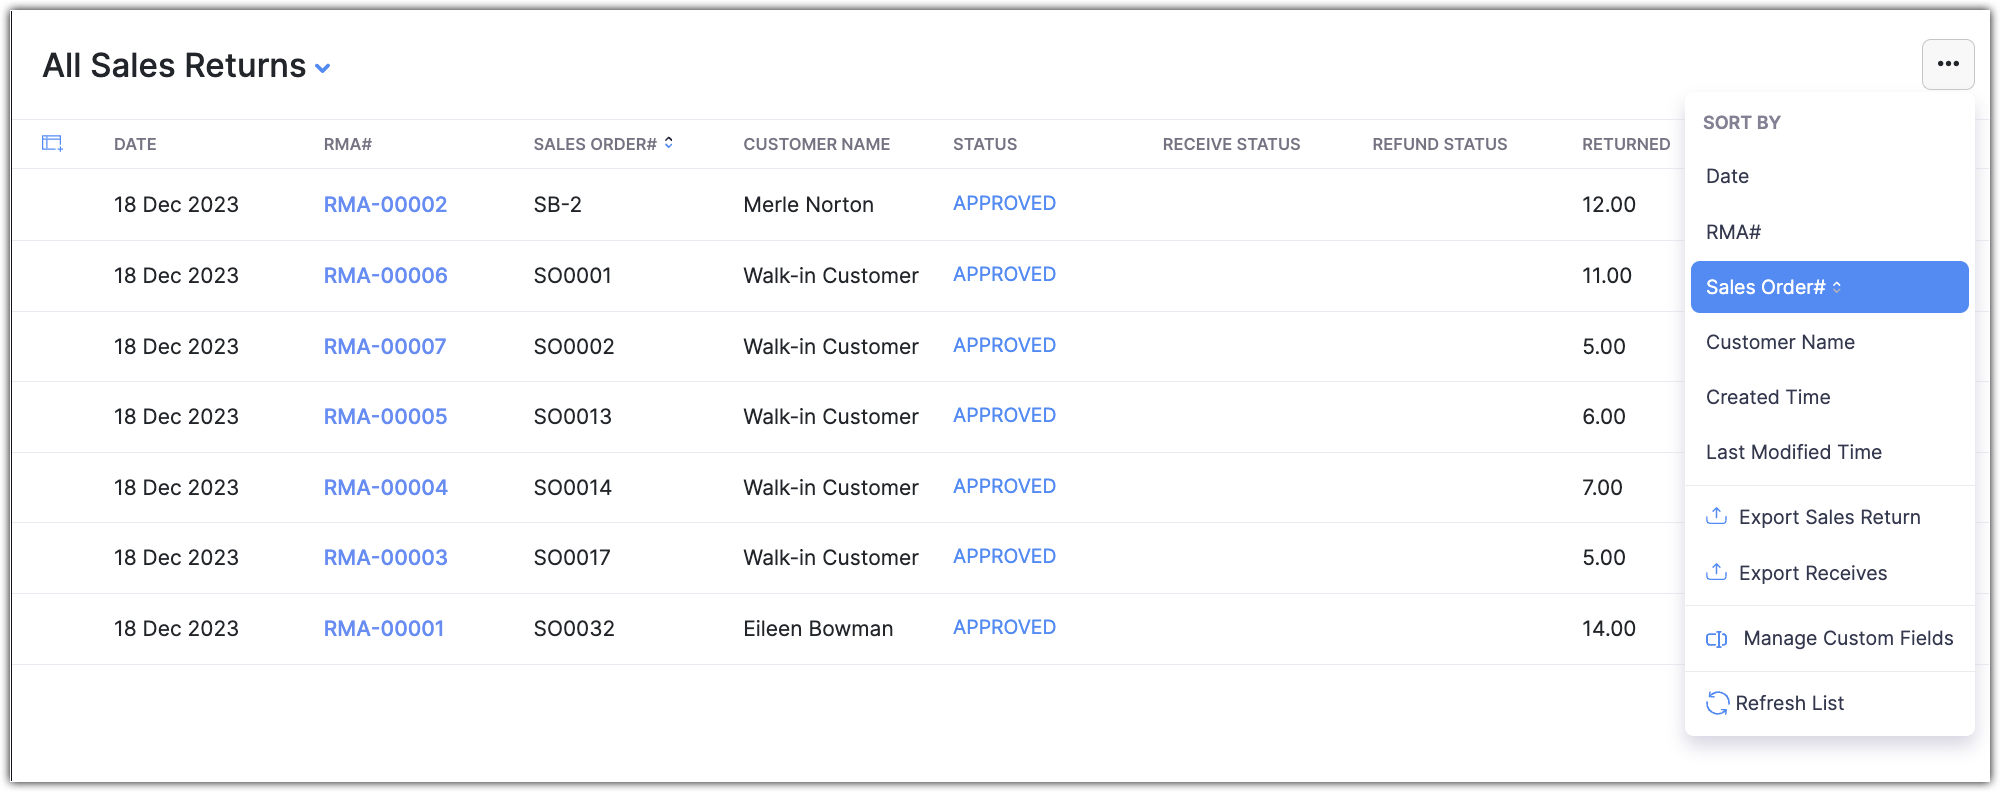This screenshot has width=2000, height=792.
Task: Click the Customer Name column header
Action: 816,144
